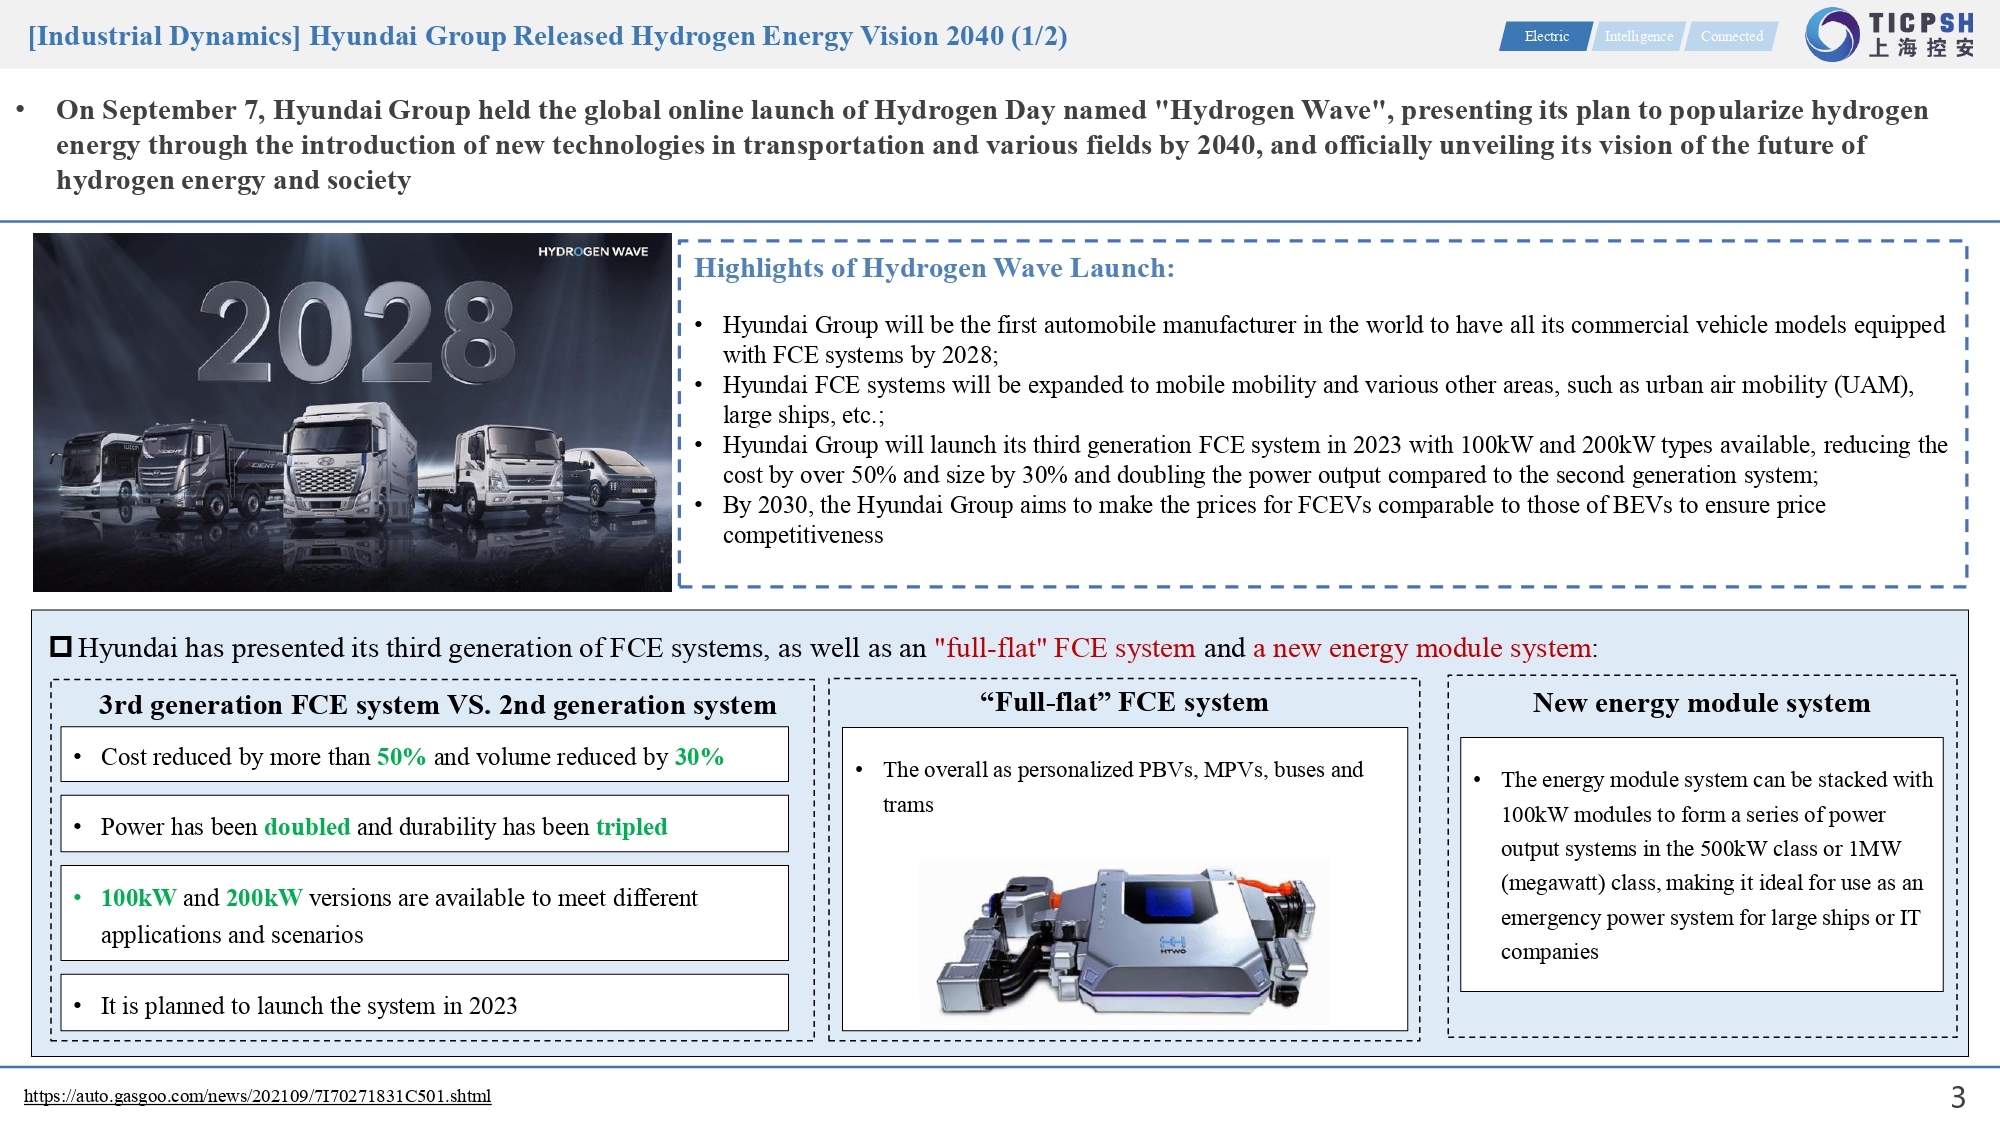
Task: Click the green 50% cost reduction text
Action: [x=401, y=757]
